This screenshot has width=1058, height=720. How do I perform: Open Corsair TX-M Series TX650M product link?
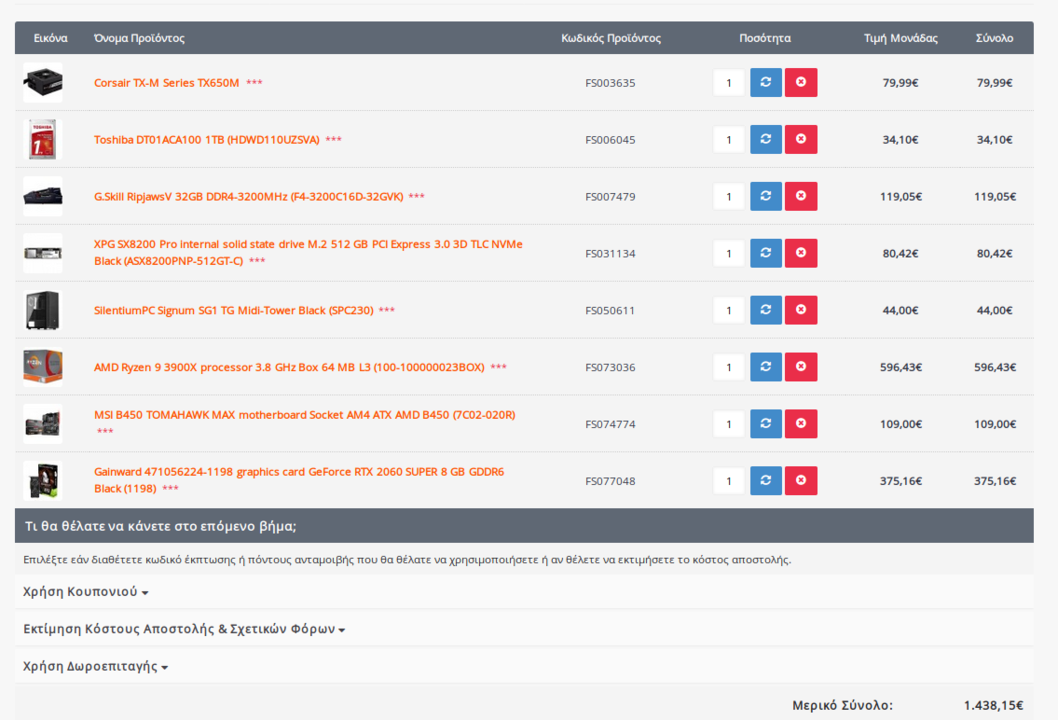[x=167, y=83]
